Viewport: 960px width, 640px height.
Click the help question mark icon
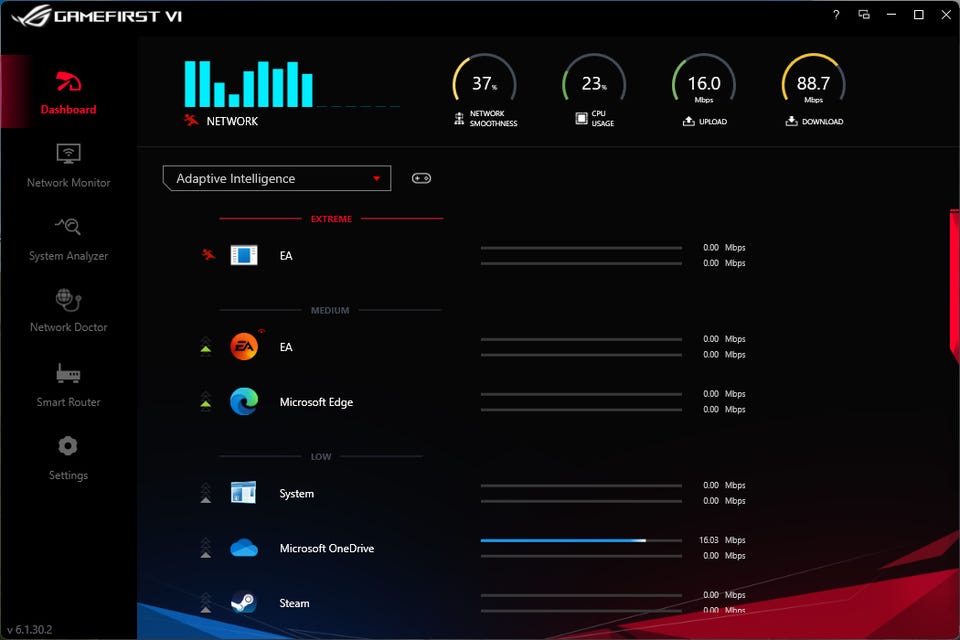tap(836, 15)
